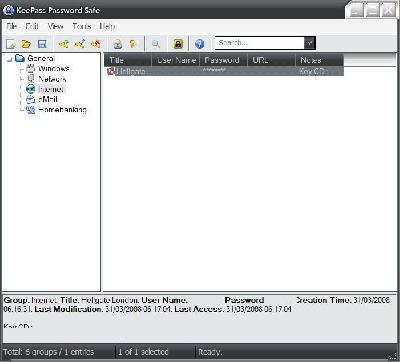Lock workspace with padlock icon
The width and height of the screenshot is (400, 362).
pos(178,44)
